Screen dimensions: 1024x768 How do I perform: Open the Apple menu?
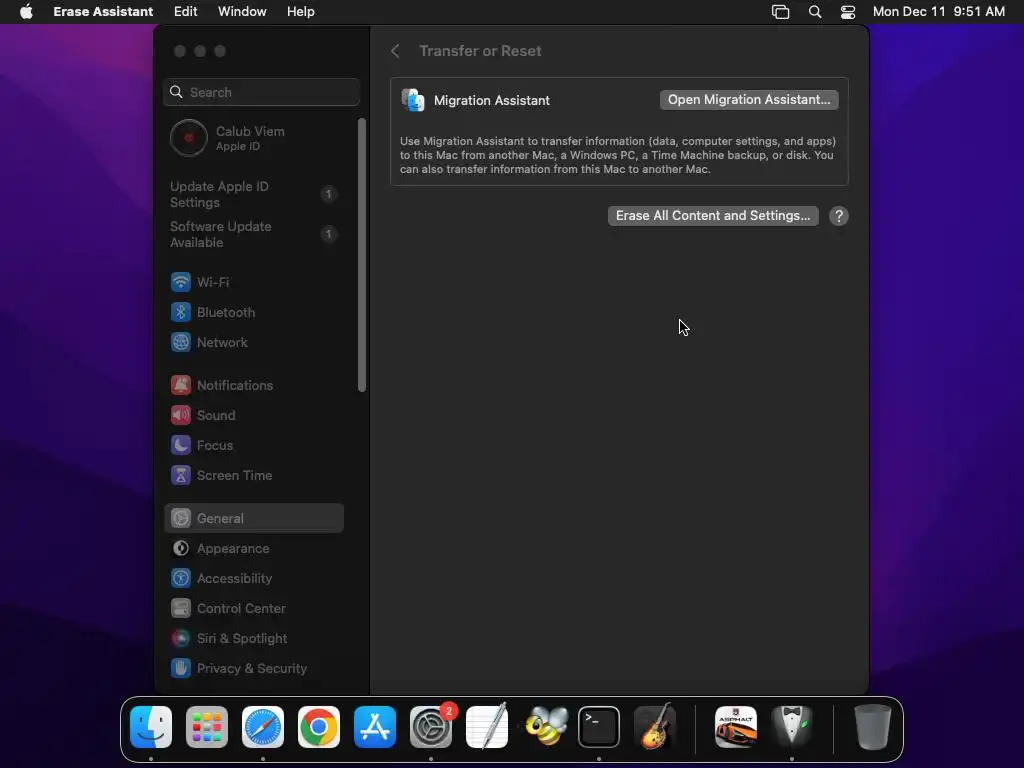click(x=26, y=11)
